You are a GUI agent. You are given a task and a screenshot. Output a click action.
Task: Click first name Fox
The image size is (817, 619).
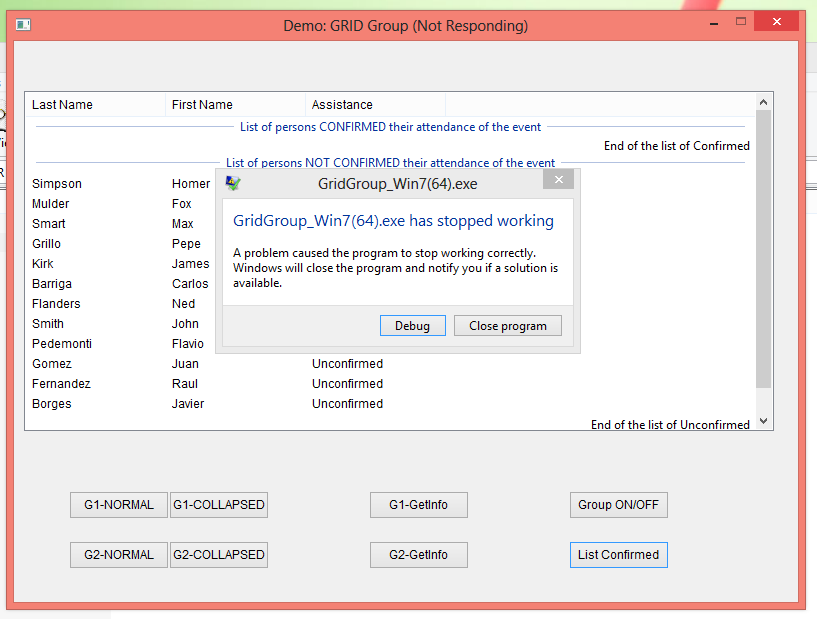click(x=182, y=204)
